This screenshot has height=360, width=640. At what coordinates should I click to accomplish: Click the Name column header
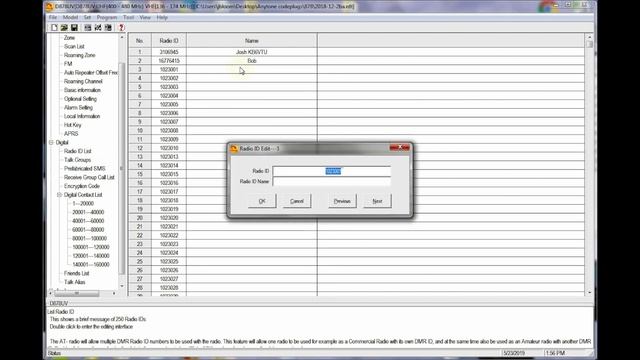(x=252, y=41)
